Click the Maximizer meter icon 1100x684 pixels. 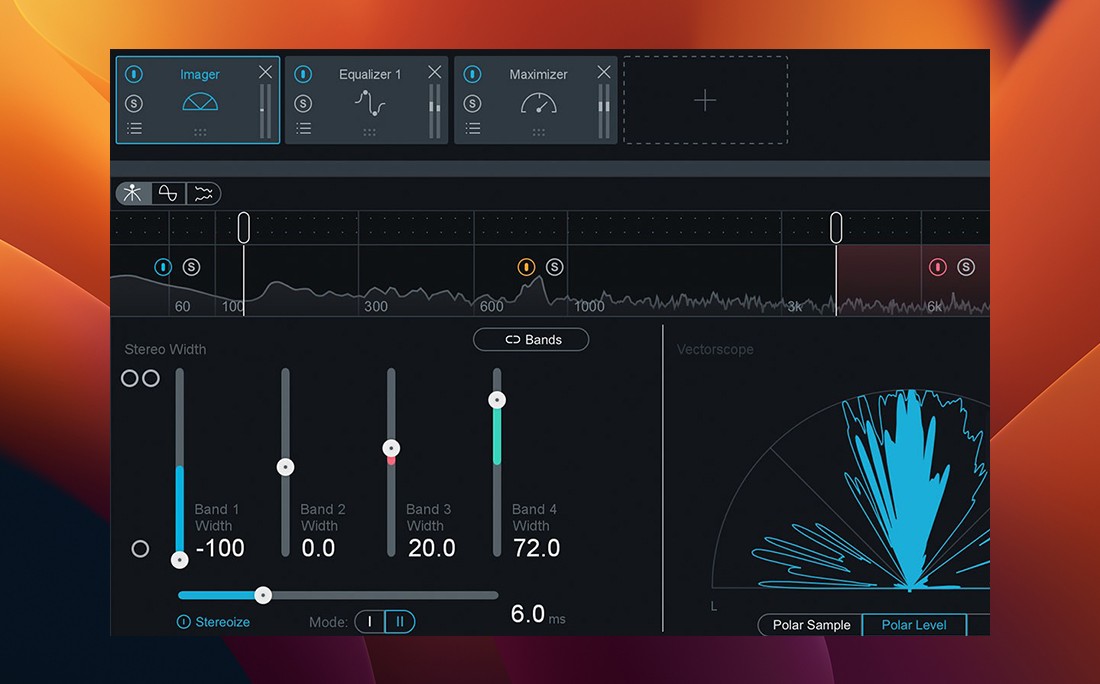(x=538, y=102)
